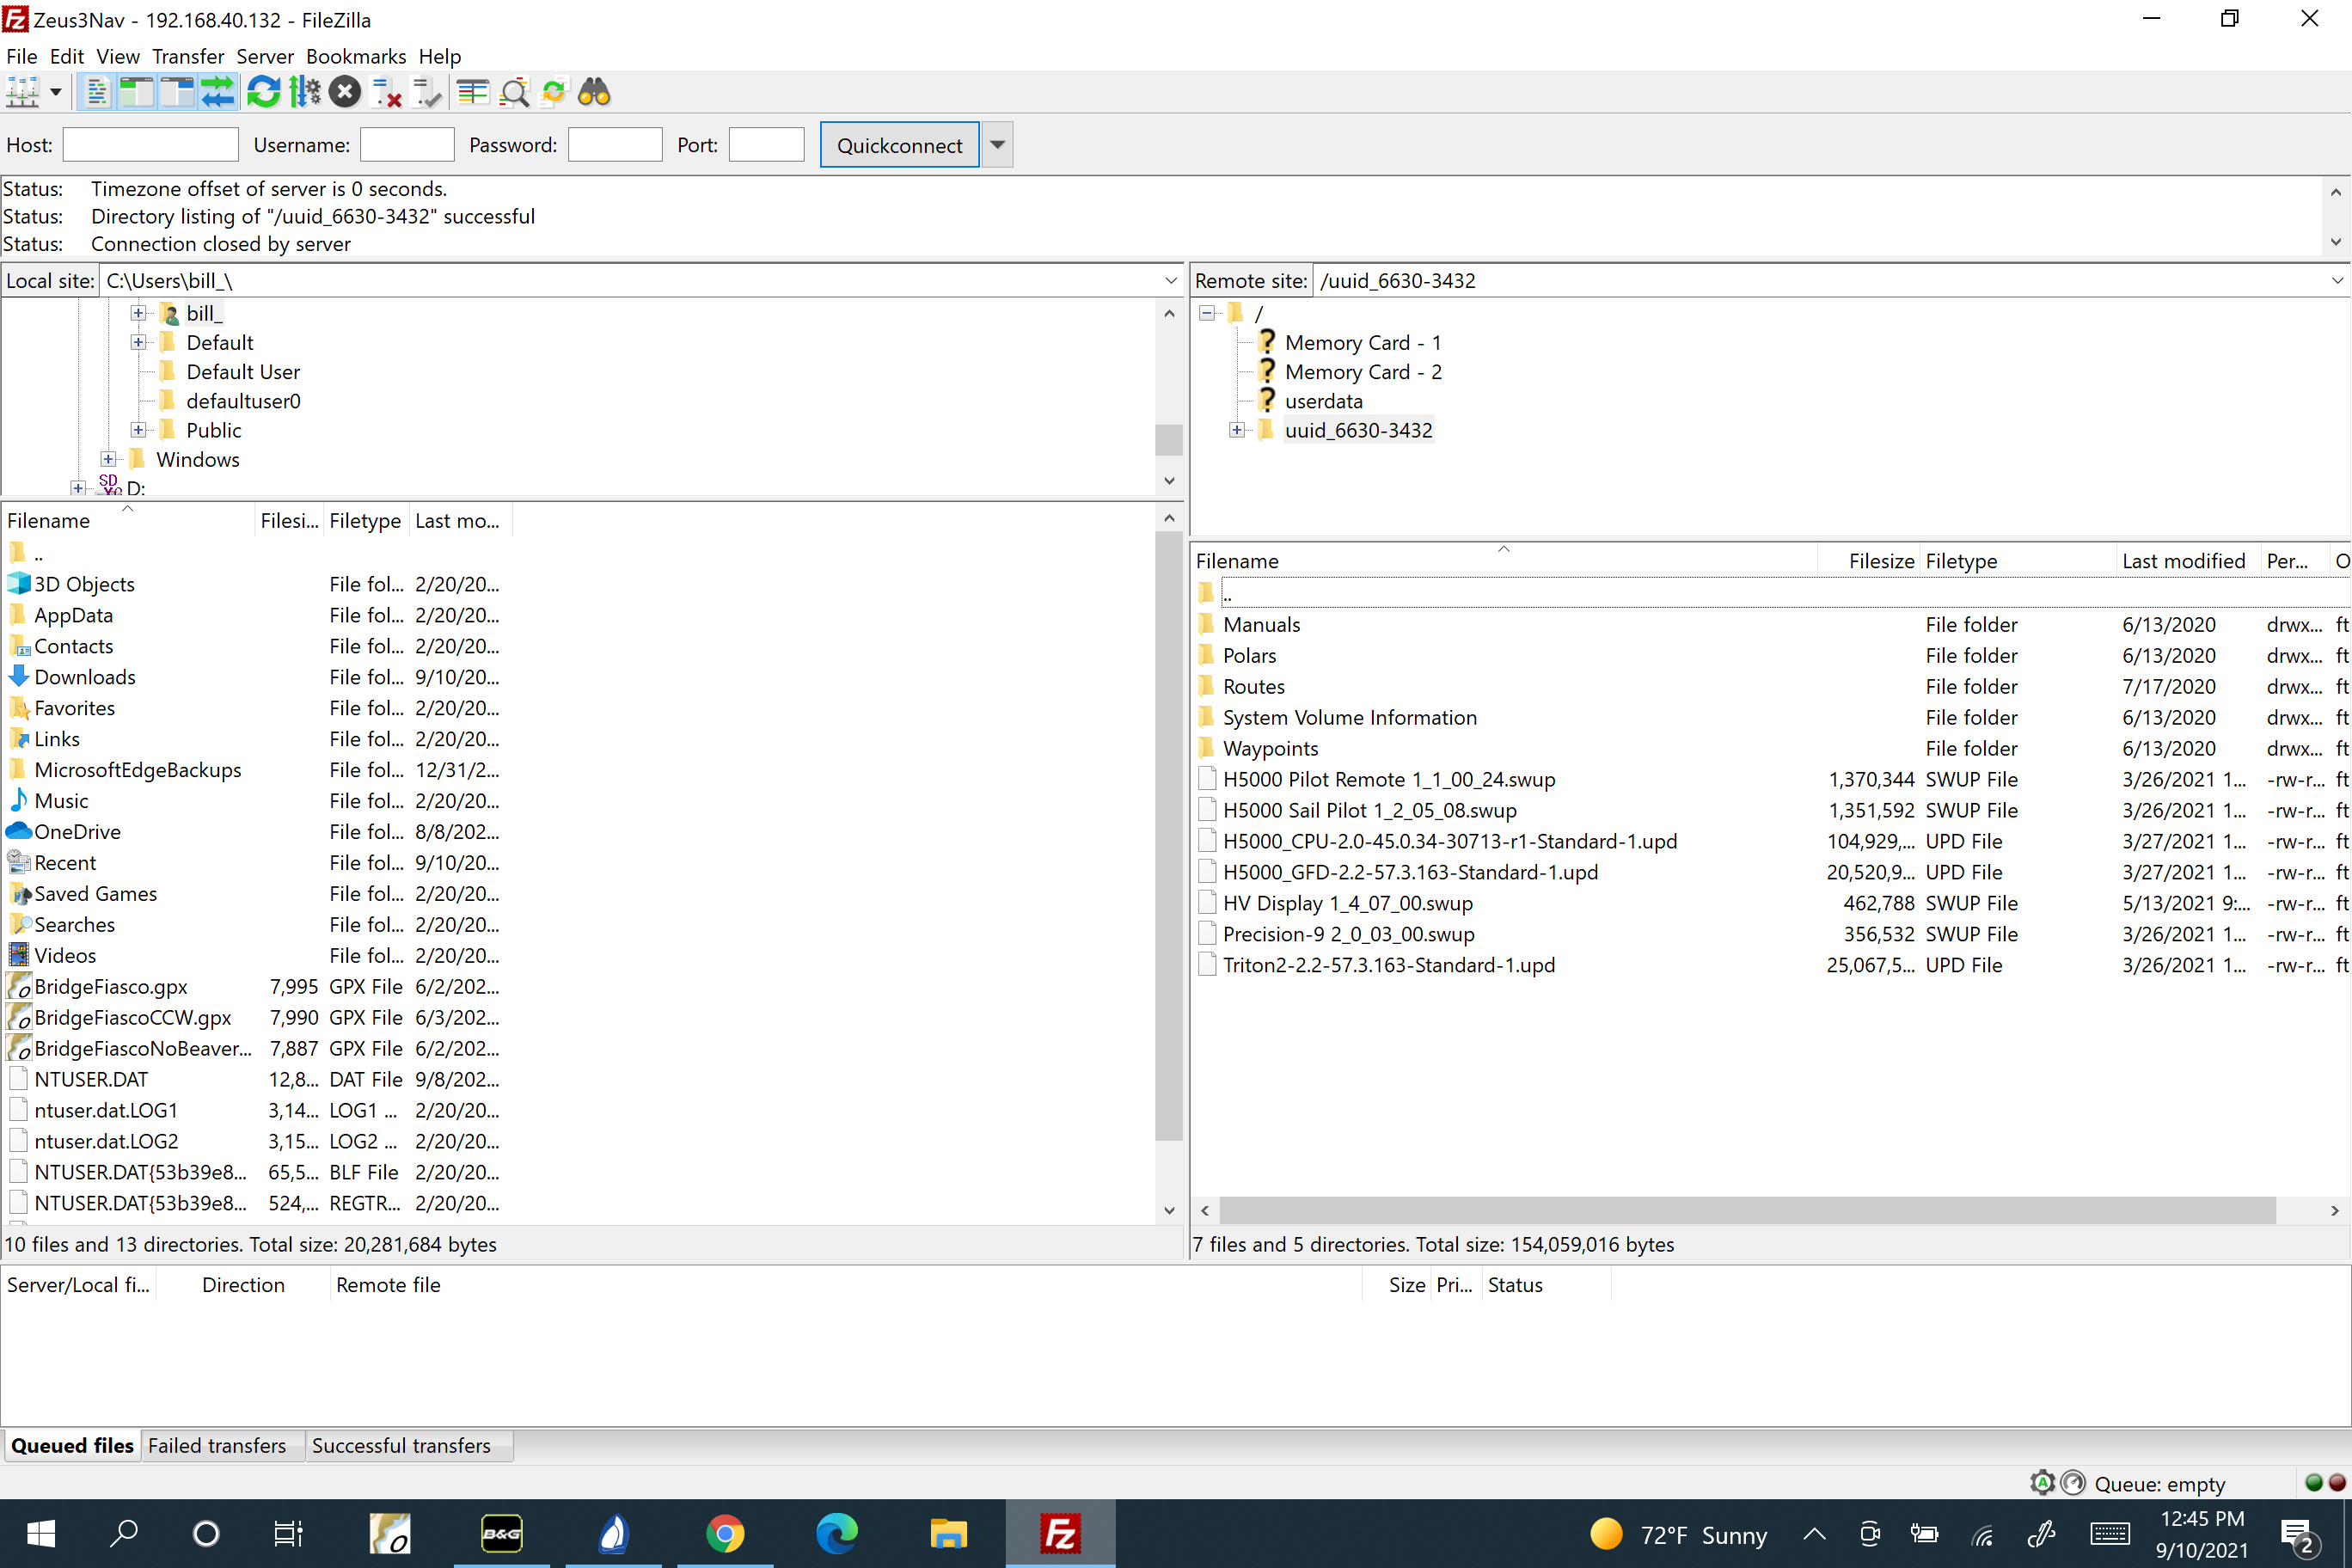
Task: Open Google Chrome from the taskbar
Action: pos(725,1533)
